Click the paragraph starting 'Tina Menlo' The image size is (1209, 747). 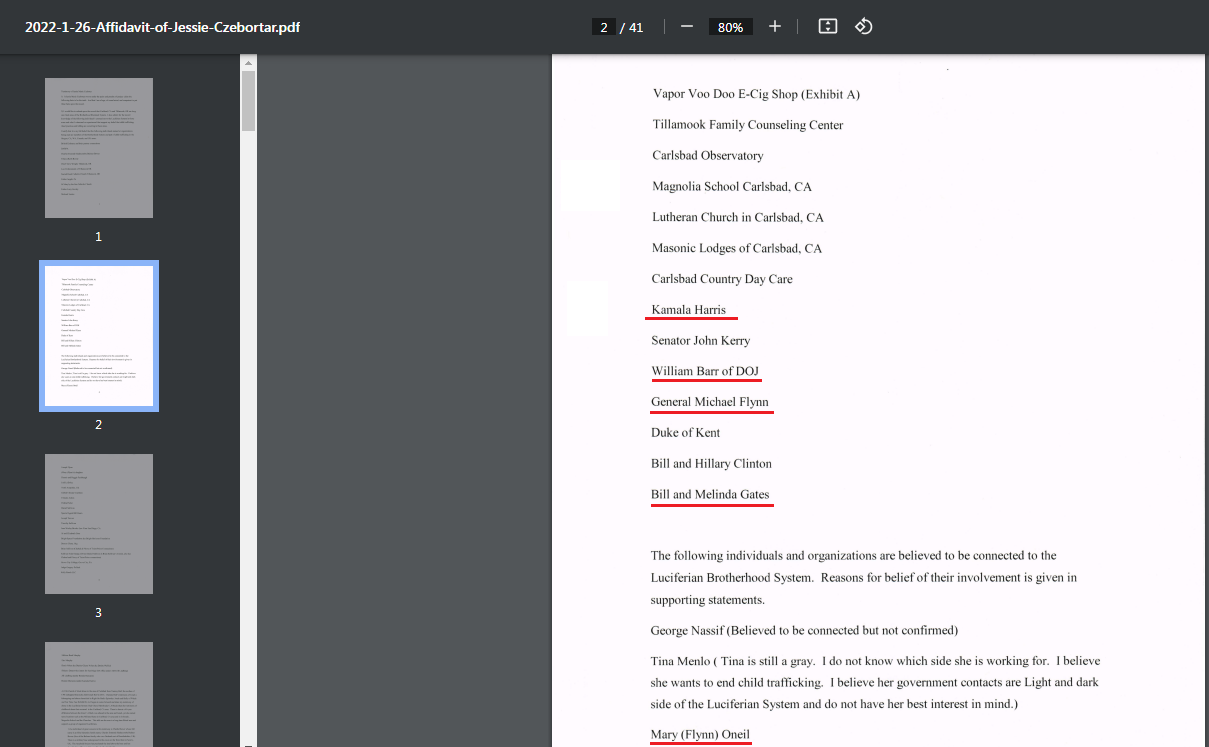click(x=876, y=683)
